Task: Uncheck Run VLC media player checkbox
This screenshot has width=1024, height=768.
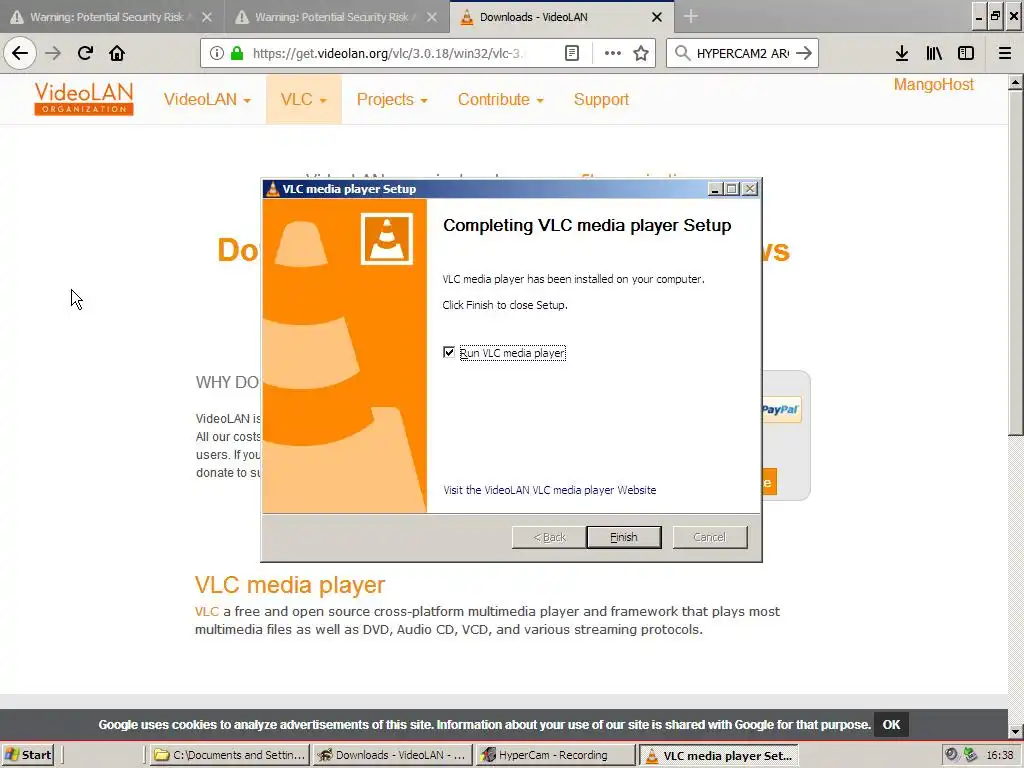Action: click(x=449, y=353)
